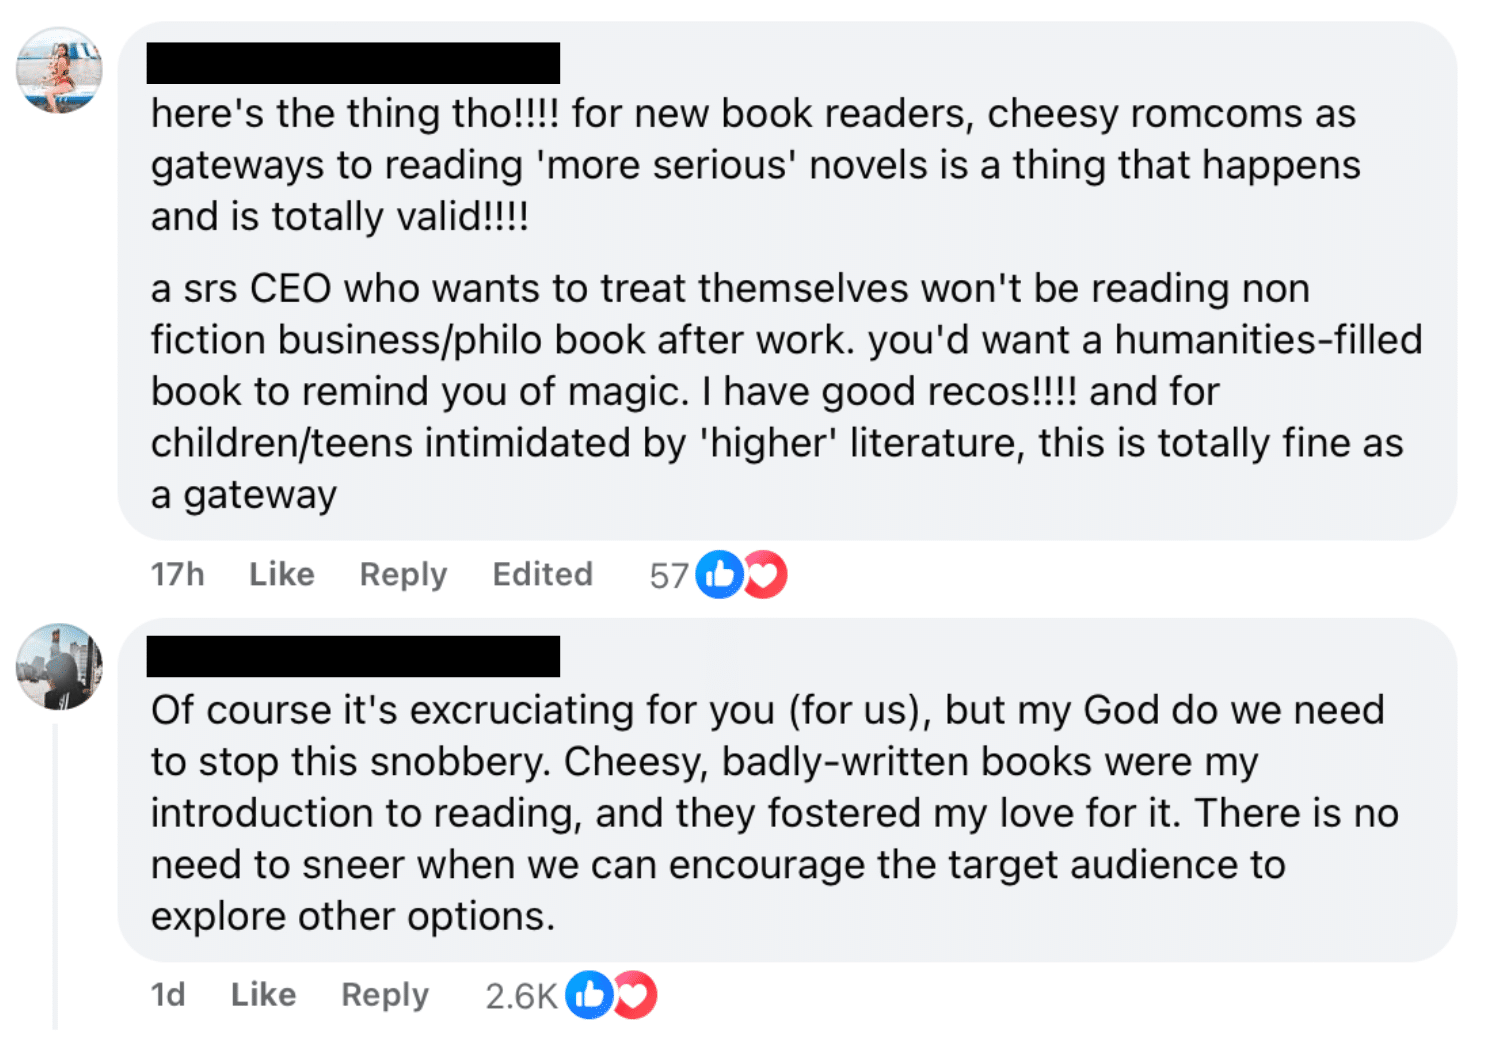The height and width of the screenshot is (1056, 1485).
Task: Click the 57 reaction count
Action: click(x=670, y=574)
